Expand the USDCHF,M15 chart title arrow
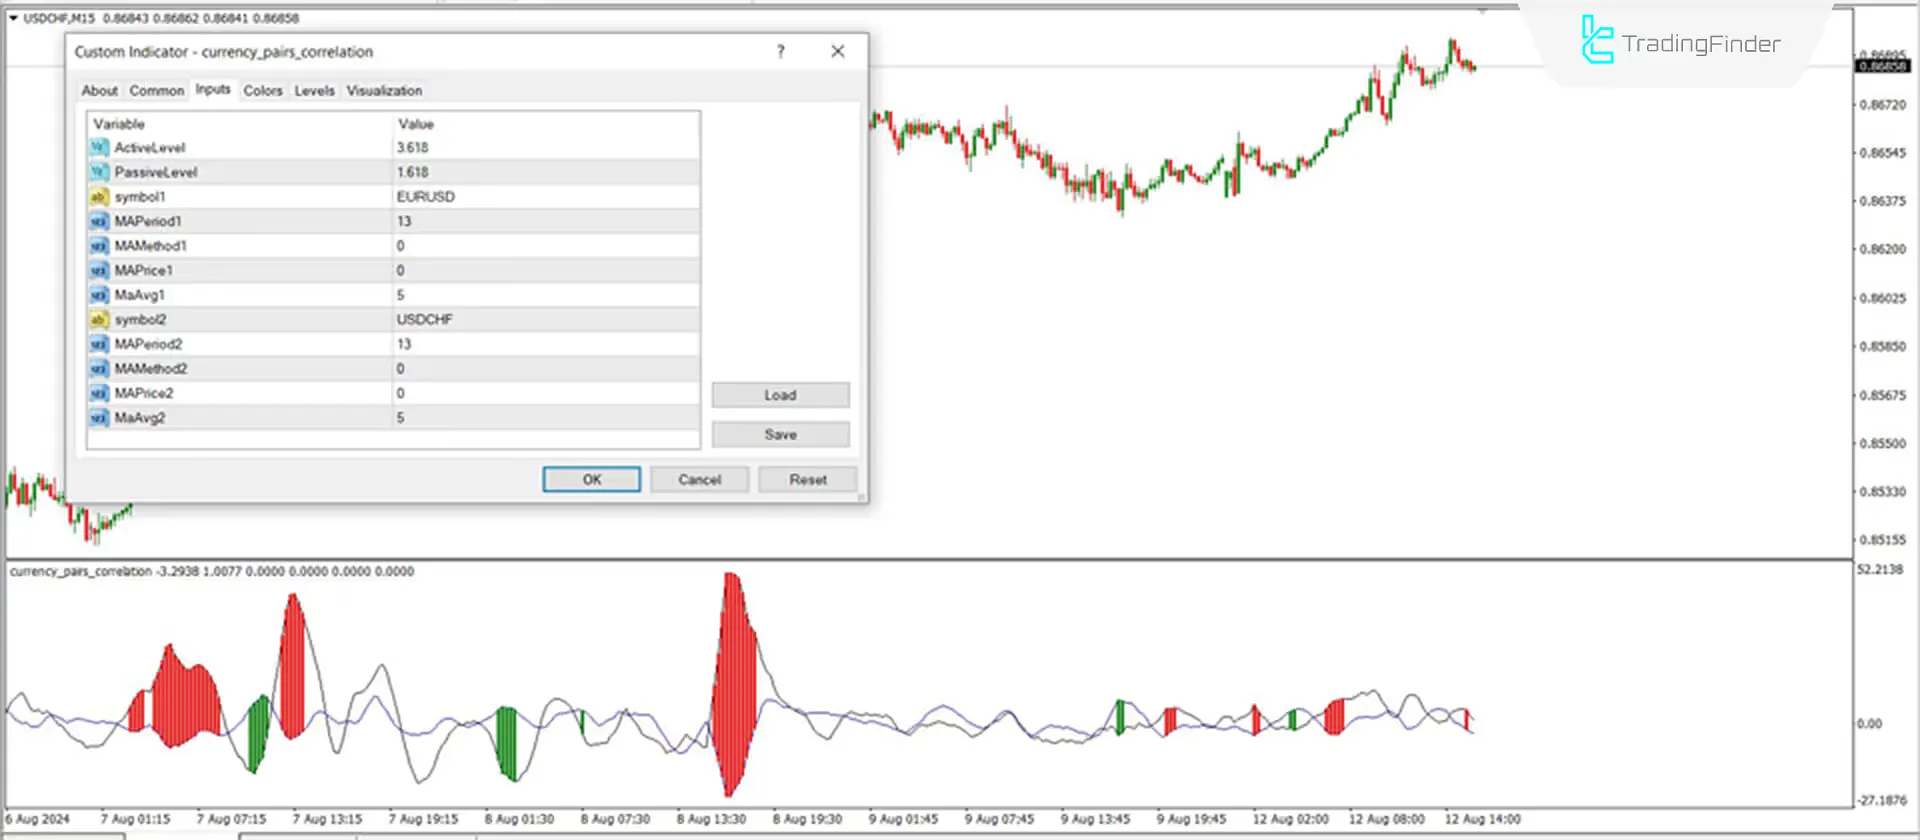 pyautogui.click(x=13, y=18)
